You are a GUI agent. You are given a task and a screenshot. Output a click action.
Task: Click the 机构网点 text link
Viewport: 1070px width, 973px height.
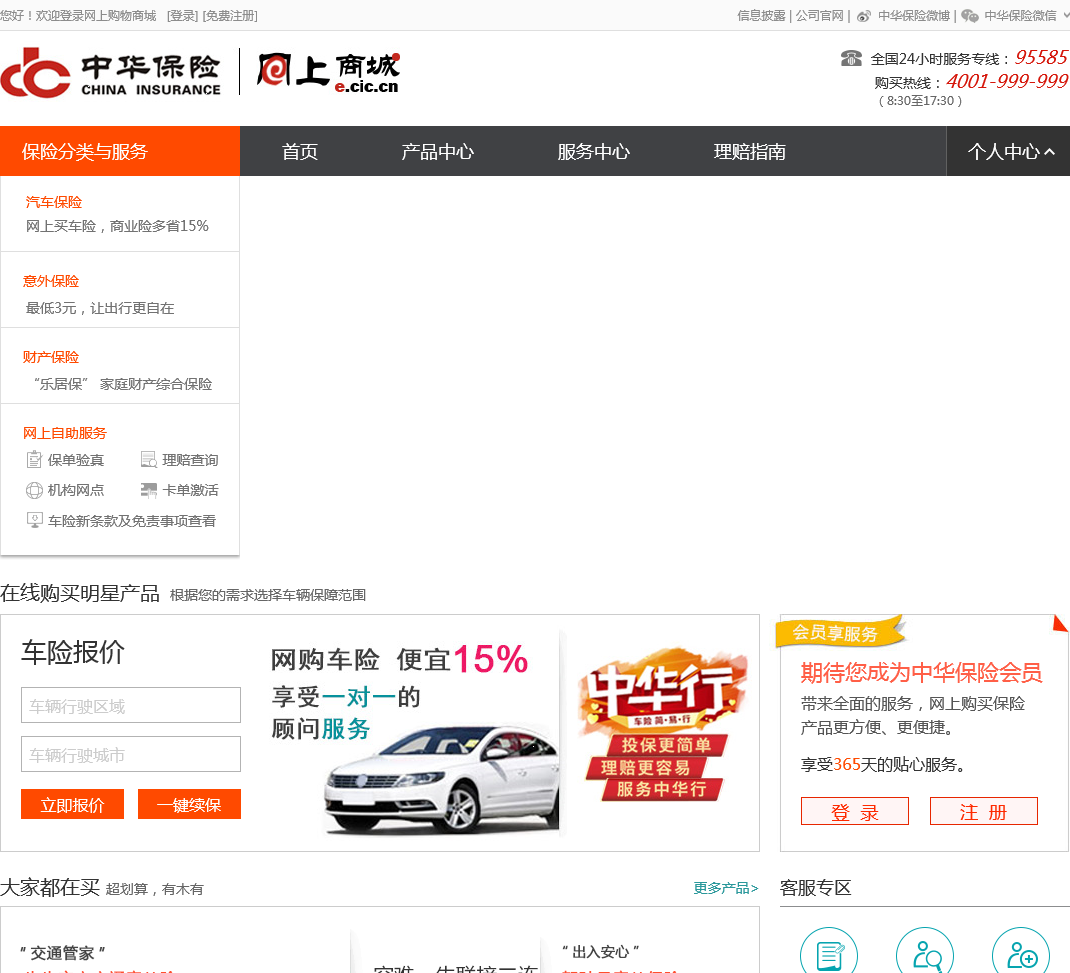pos(76,491)
